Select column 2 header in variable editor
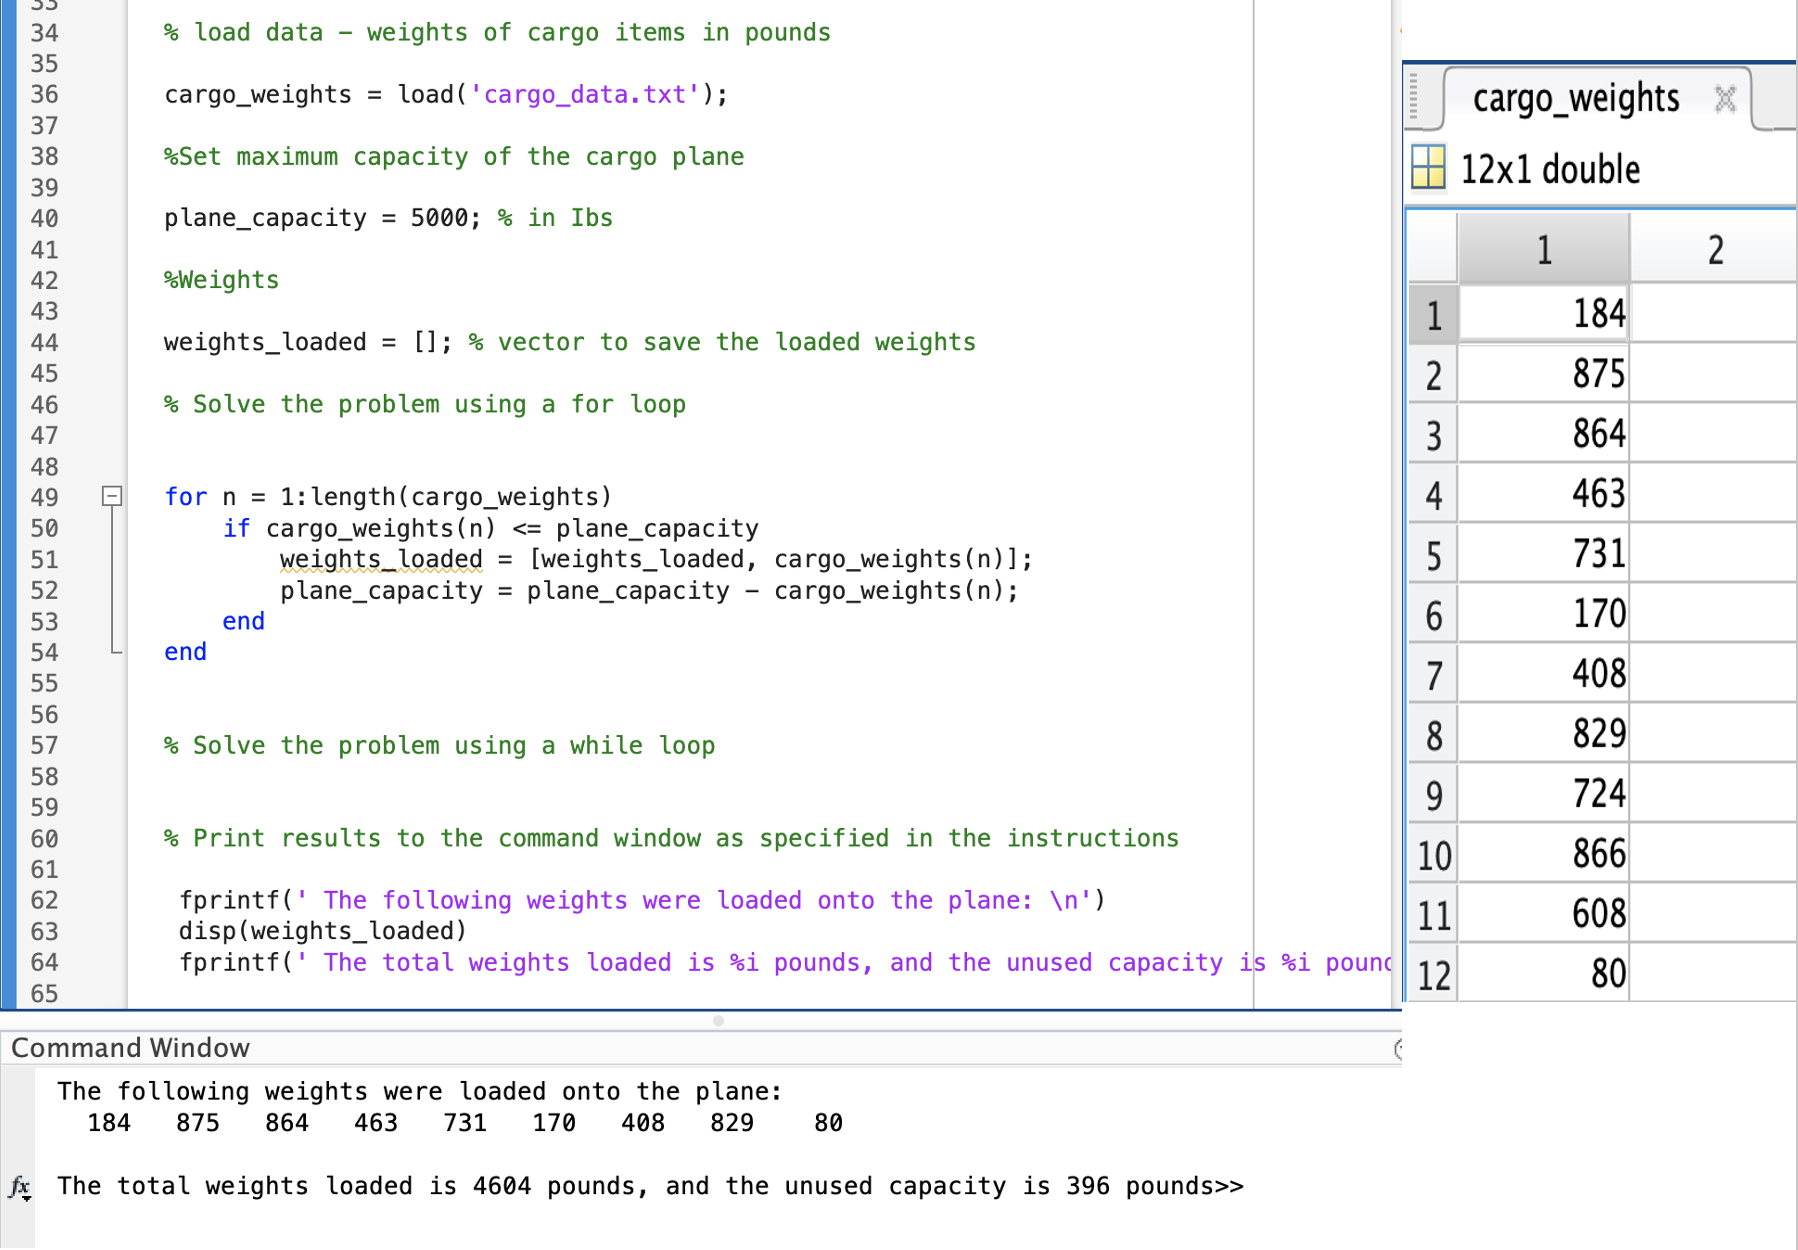The height and width of the screenshot is (1250, 1798). [x=1715, y=249]
